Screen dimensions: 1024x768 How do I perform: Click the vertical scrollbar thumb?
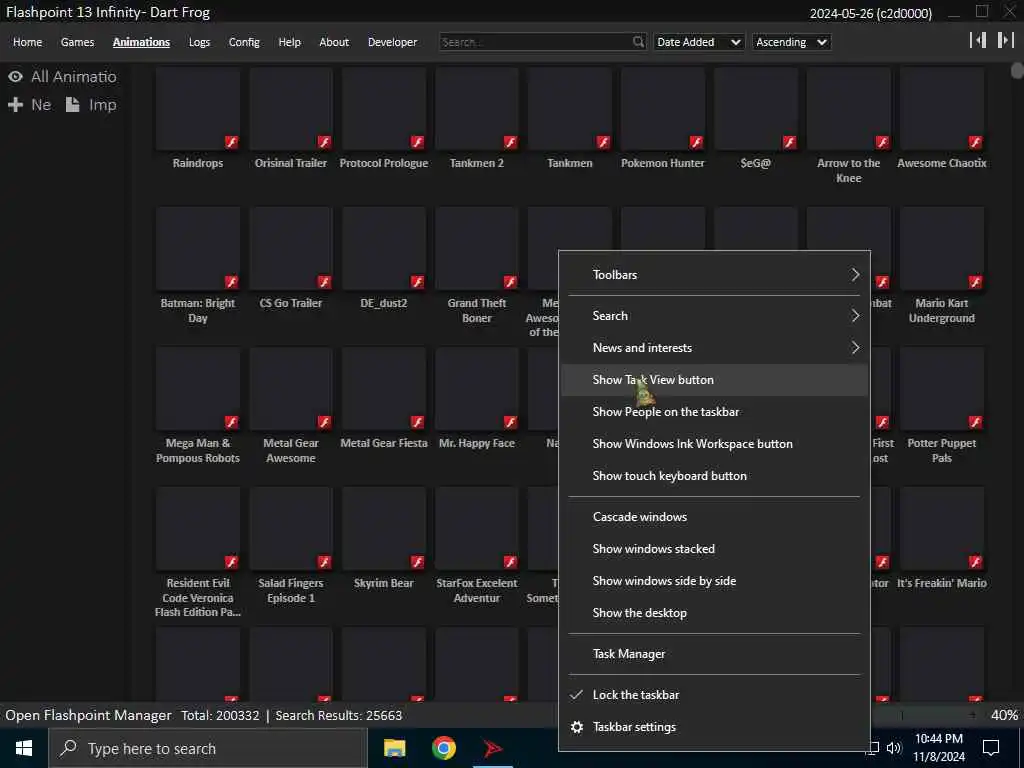[x=1017, y=71]
